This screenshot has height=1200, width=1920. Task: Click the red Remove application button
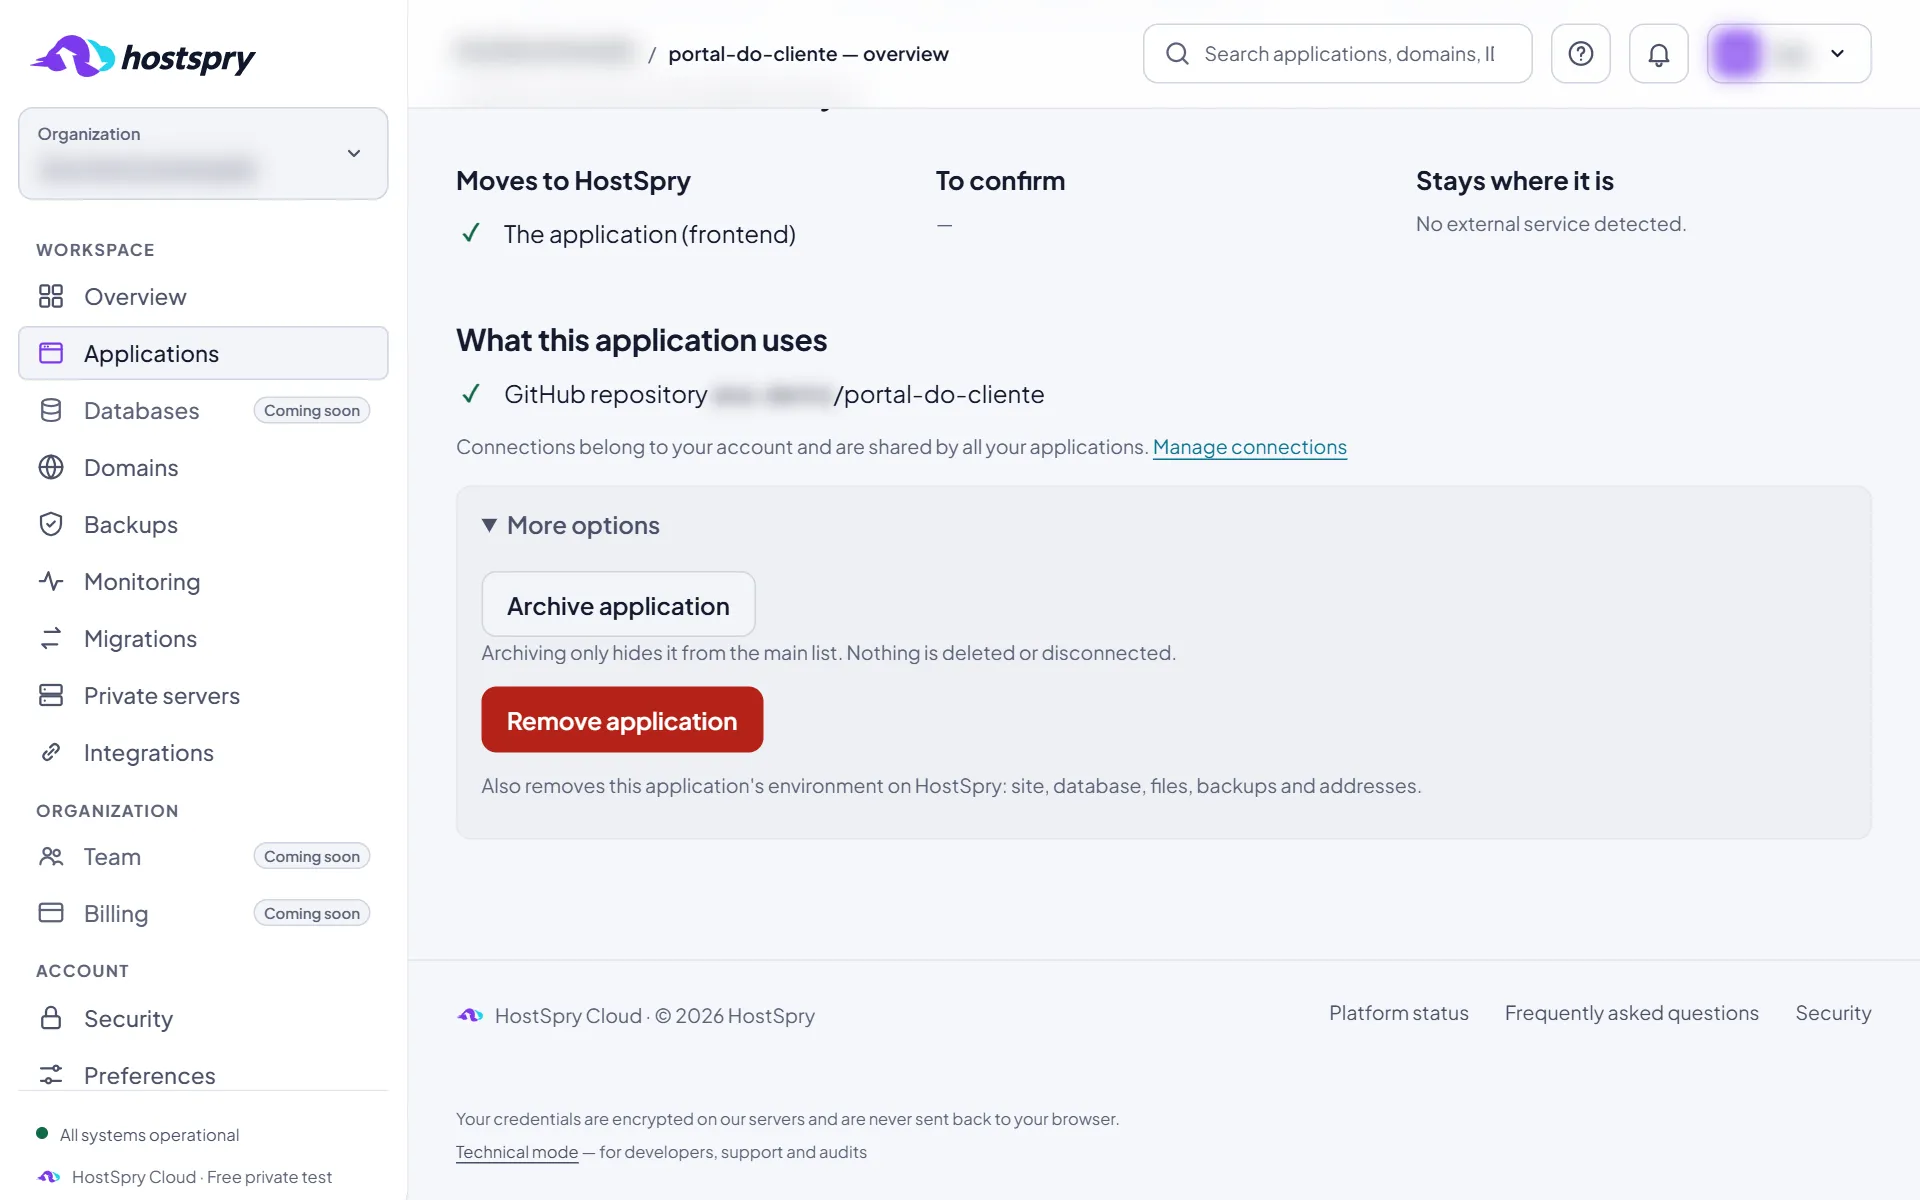(622, 720)
